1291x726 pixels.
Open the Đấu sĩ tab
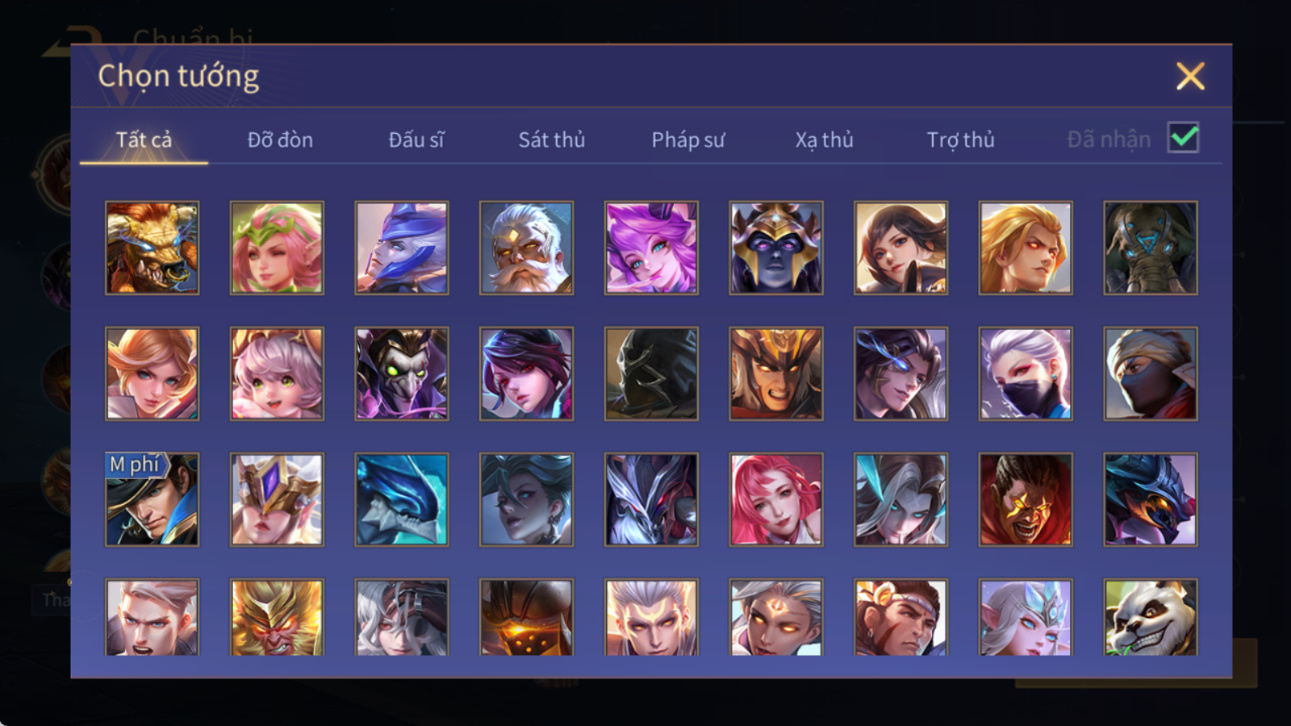tap(416, 140)
